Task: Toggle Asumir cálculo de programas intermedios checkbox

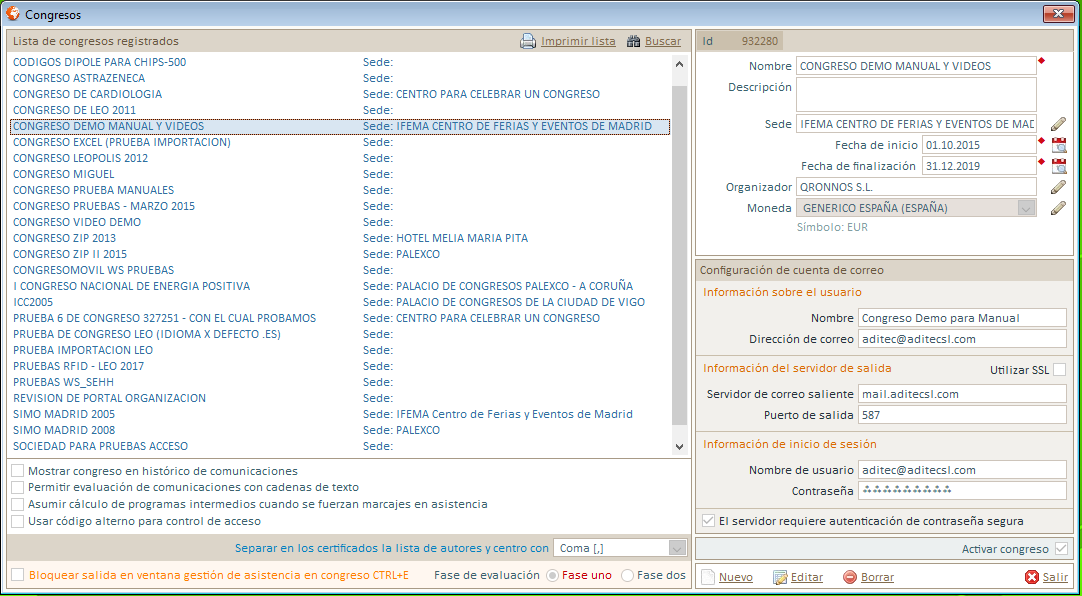Action: pyautogui.click(x=18, y=504)
